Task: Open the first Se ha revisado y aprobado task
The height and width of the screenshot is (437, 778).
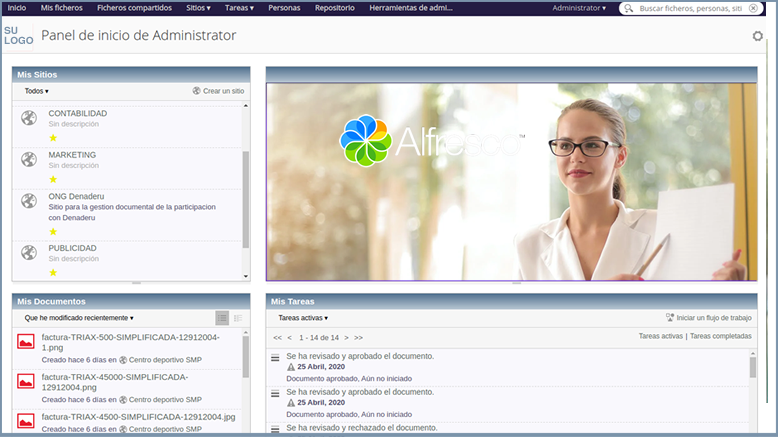Action: pos(360,356)
